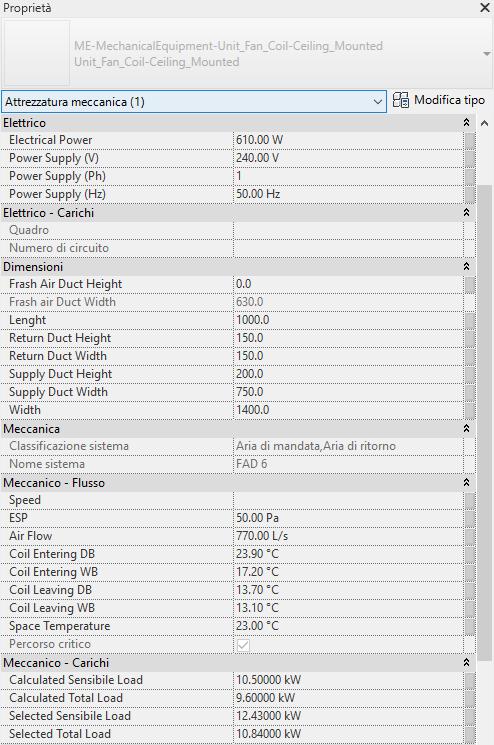
Task: Collapse the Meccanica section chevron
Action: tap(466, 429)
